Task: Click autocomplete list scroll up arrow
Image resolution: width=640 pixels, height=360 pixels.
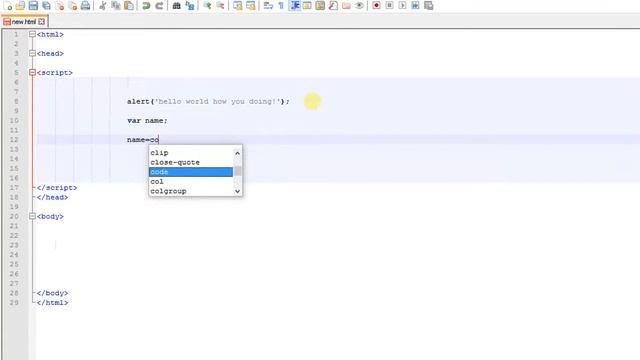Action: [238, 153]
